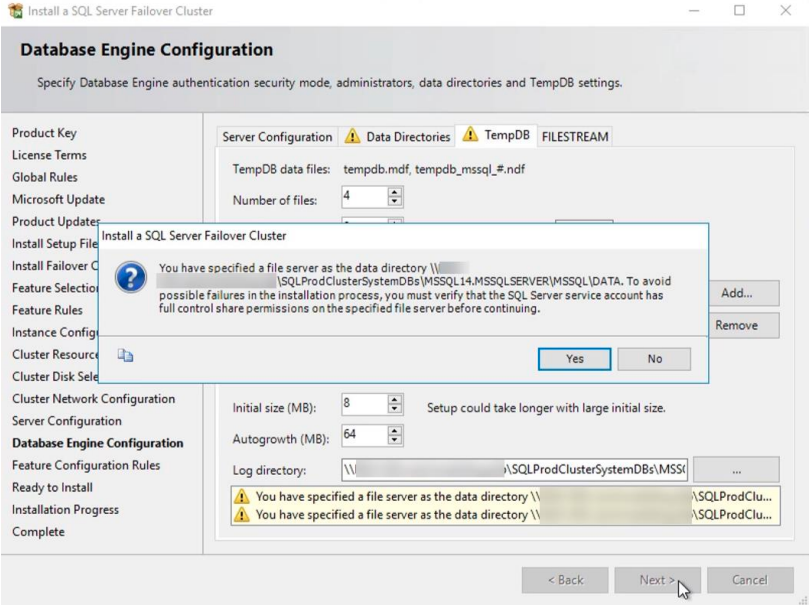Select Feature Configuration Rules step

86,465
